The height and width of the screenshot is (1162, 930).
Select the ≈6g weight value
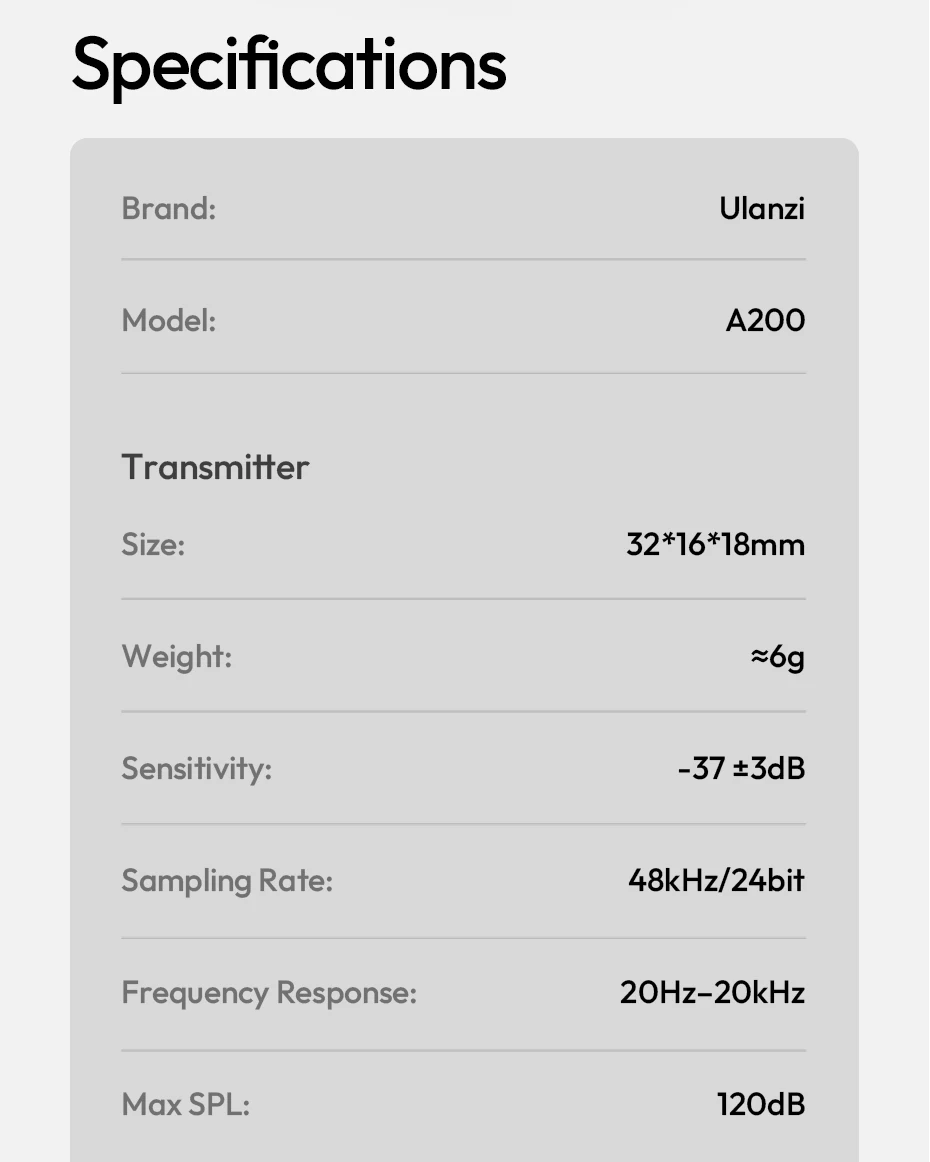click(777, 657)
